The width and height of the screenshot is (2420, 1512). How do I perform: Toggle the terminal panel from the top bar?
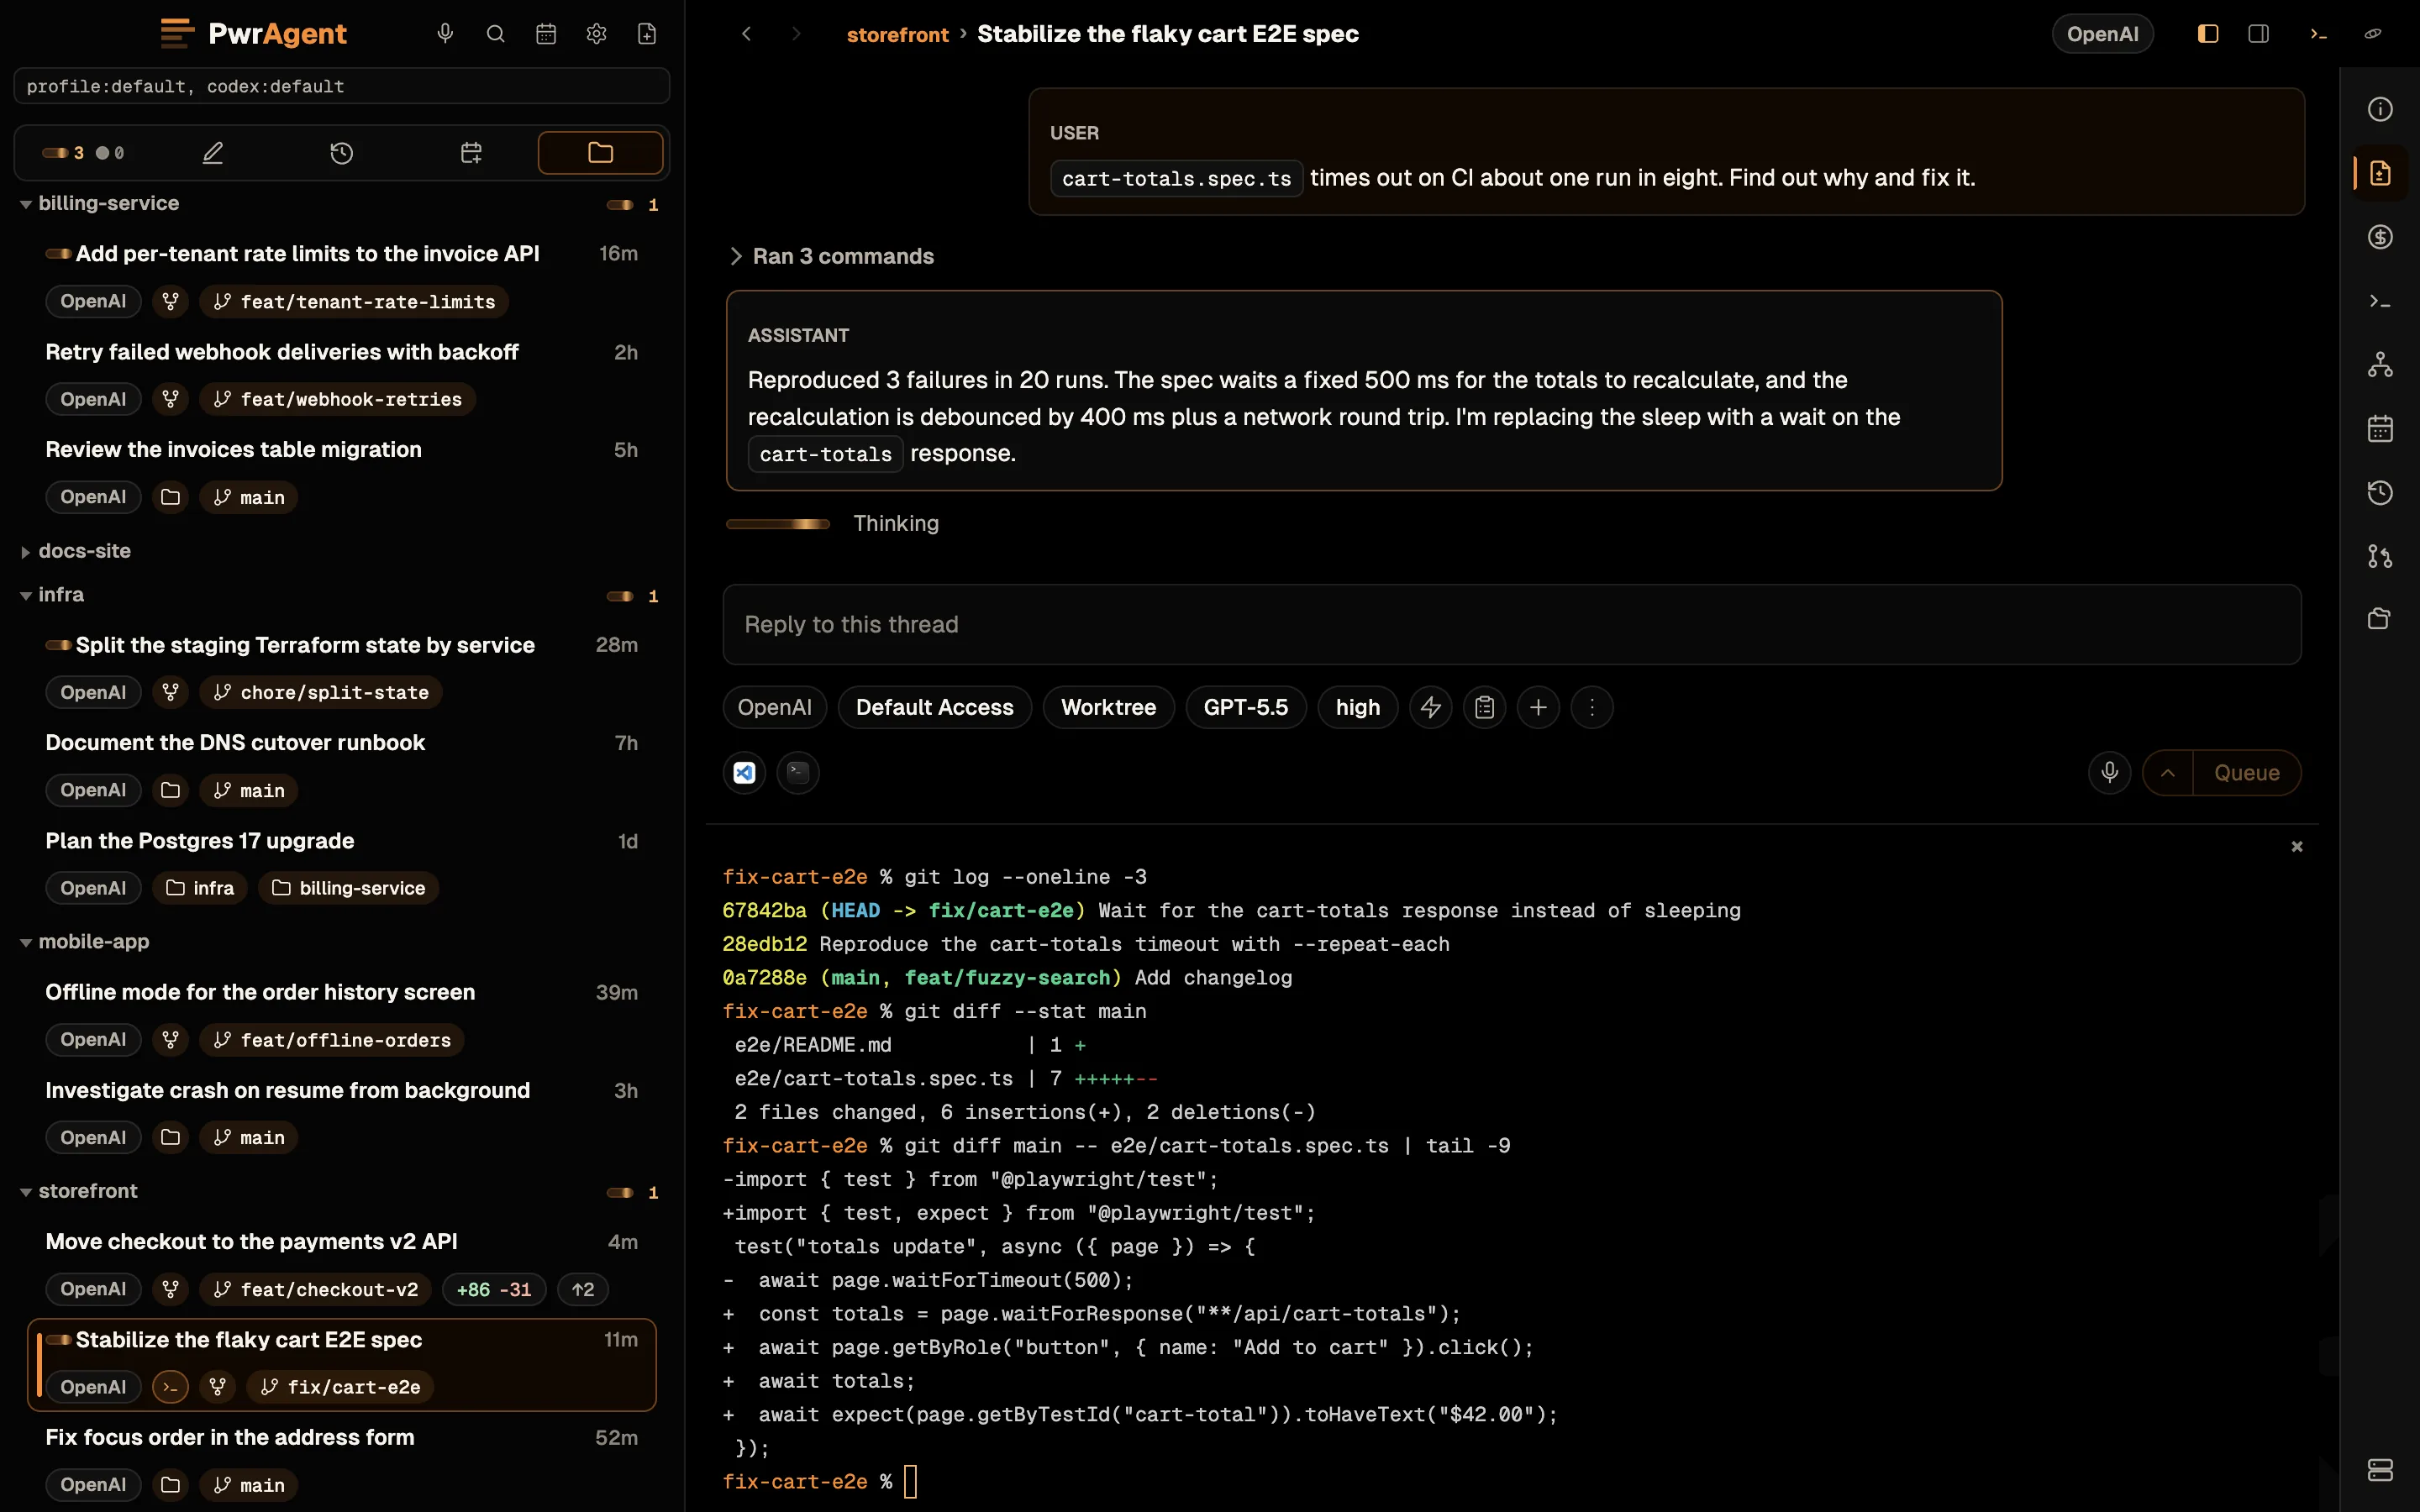click(x=2318, y=34)
